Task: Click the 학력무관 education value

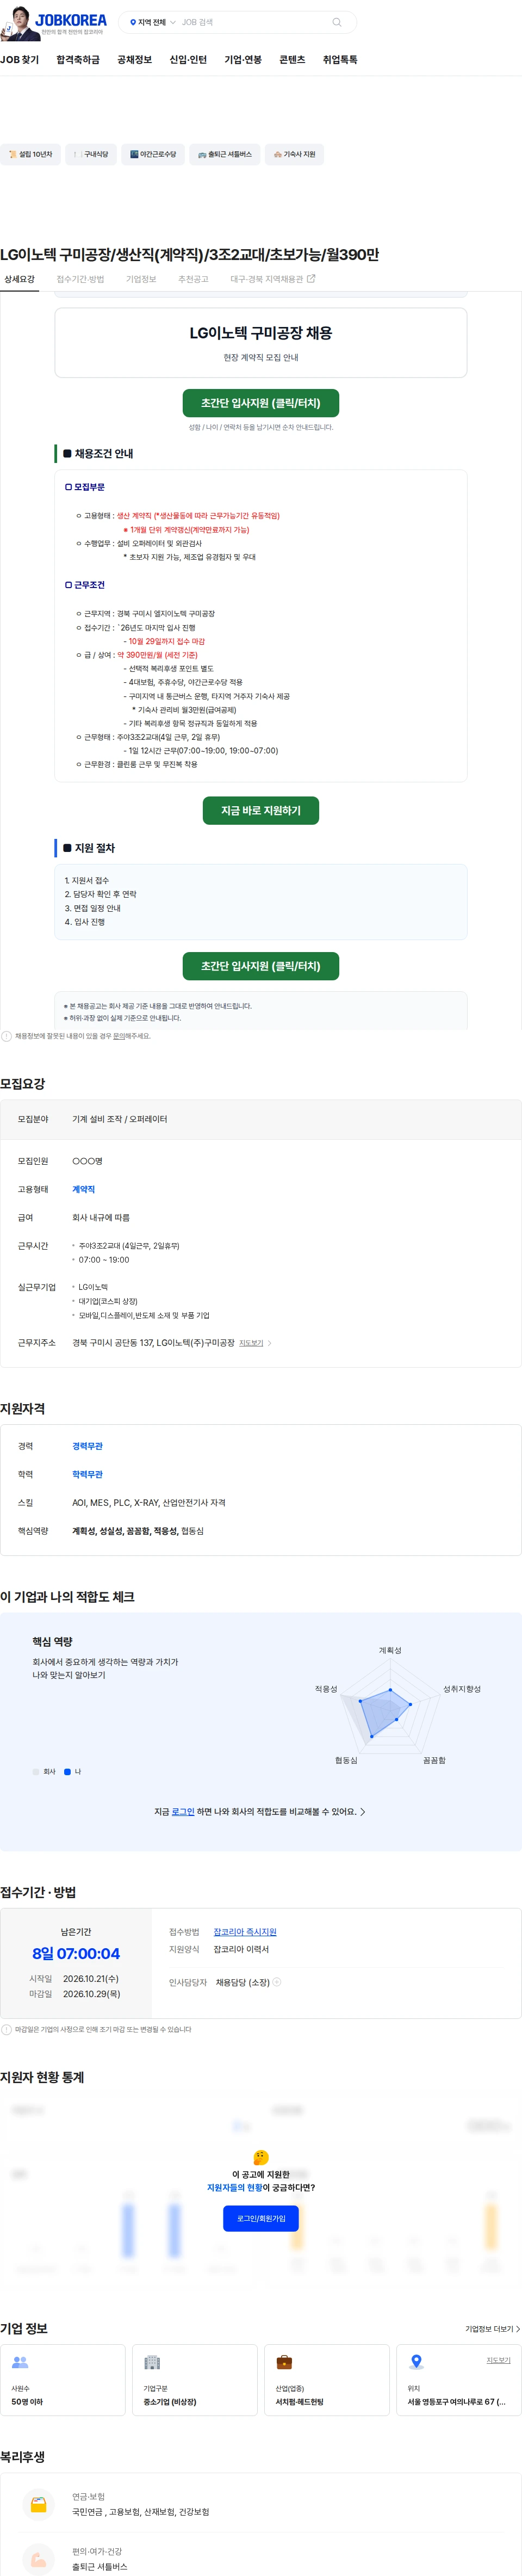Action: point(87,1474)
